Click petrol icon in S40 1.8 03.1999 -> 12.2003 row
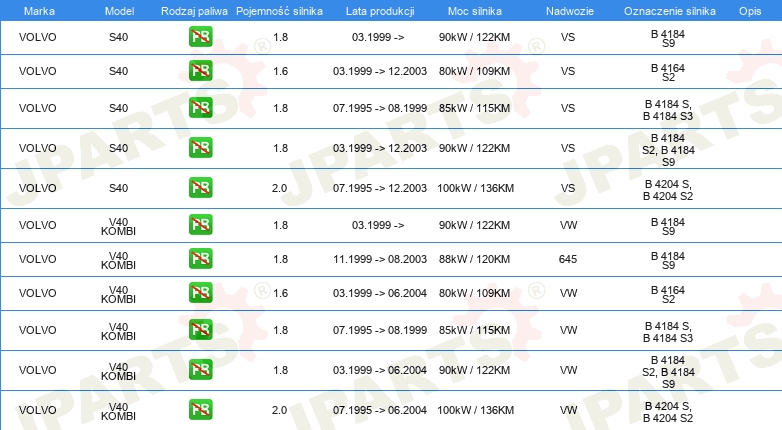 (200, 148)
